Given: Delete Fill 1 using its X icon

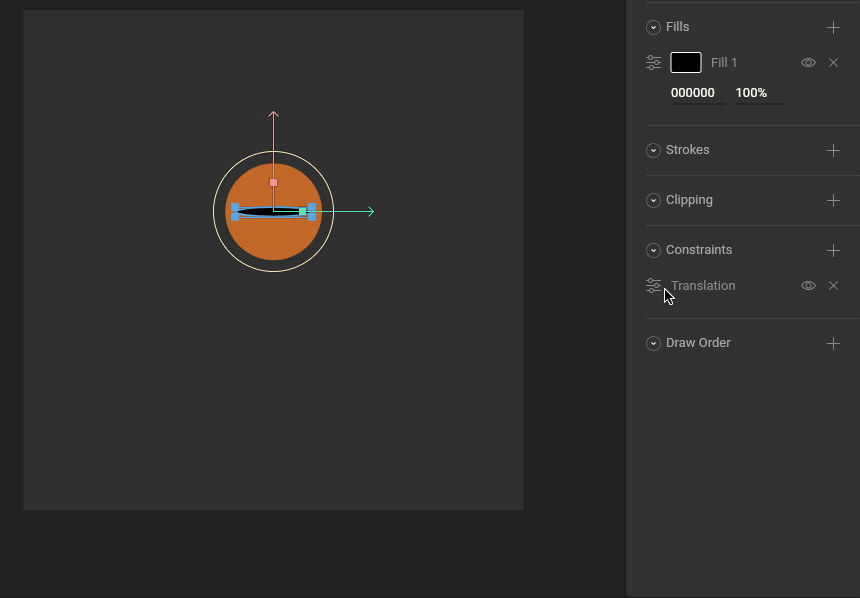Looking at the screenshot, I should (x=833, y=63).
